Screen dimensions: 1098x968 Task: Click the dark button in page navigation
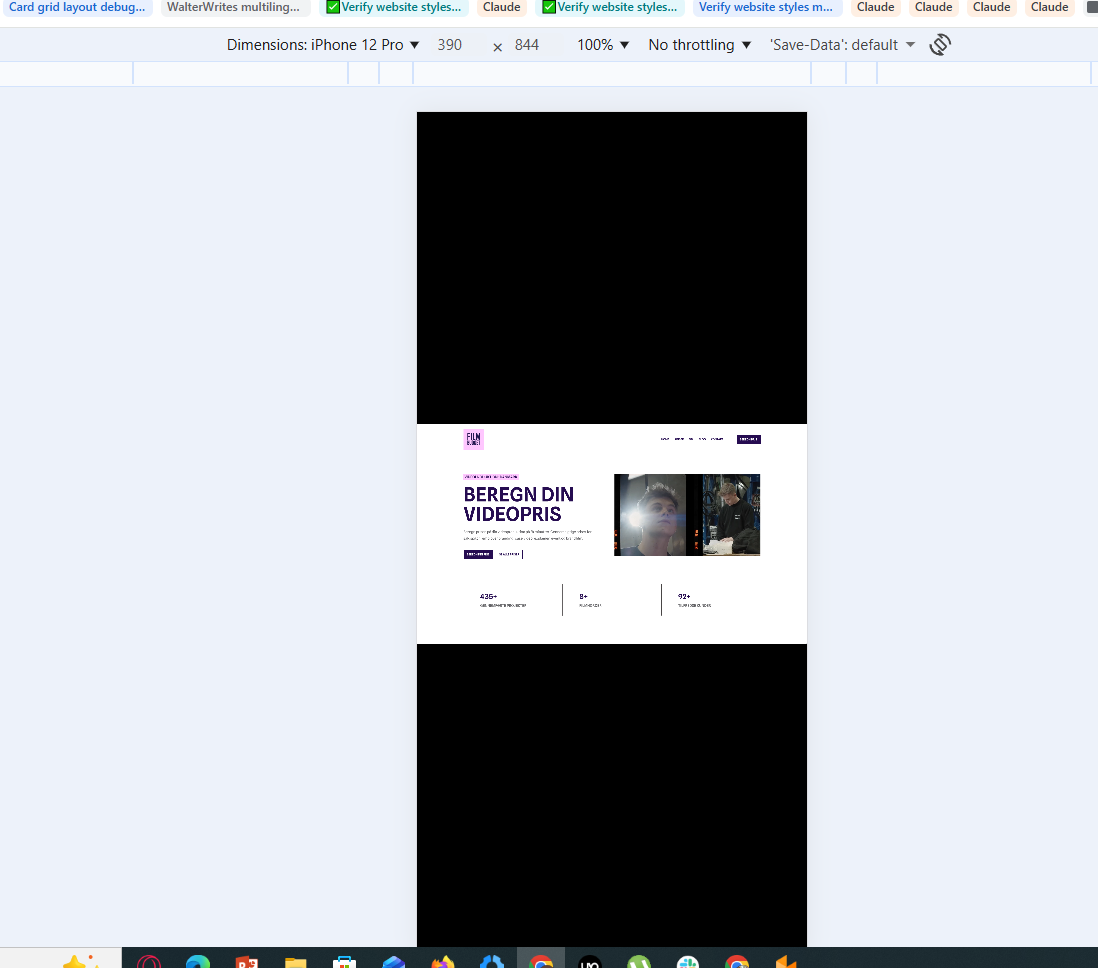pyautogui.click(x=749, y=439)
